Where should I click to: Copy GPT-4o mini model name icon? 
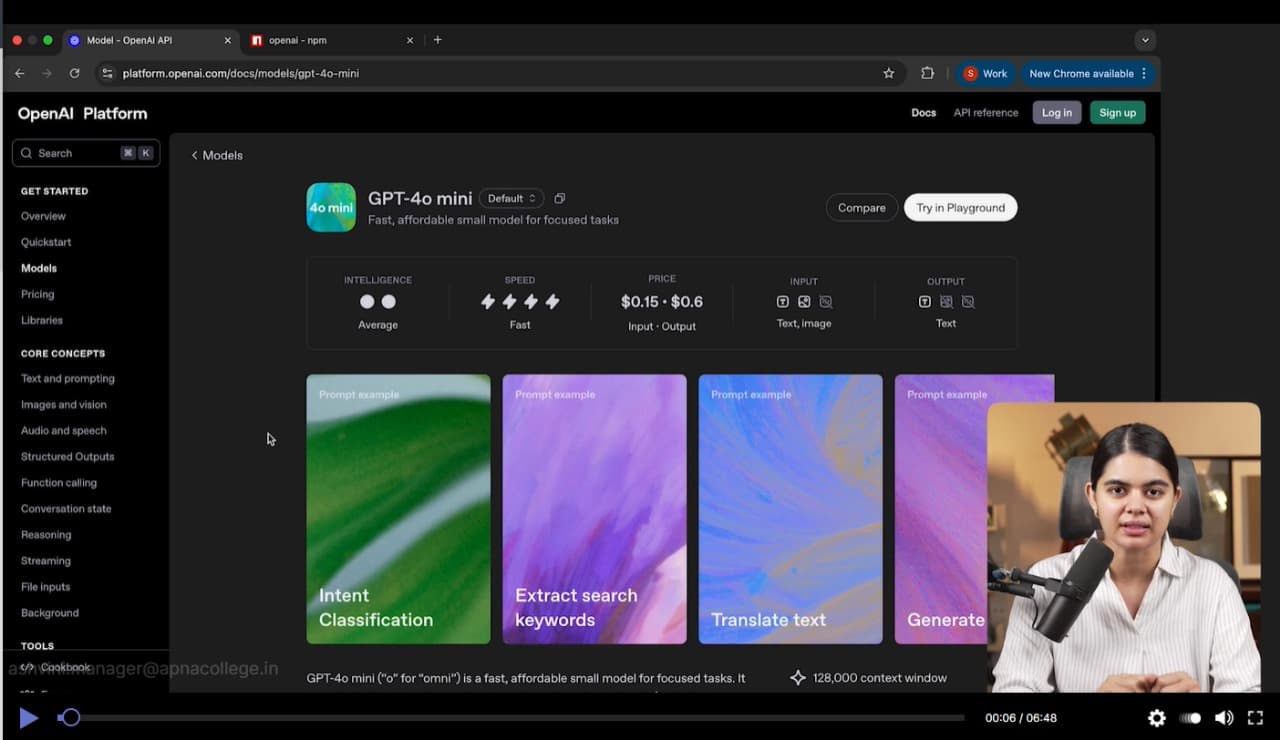tap(560, 198)
